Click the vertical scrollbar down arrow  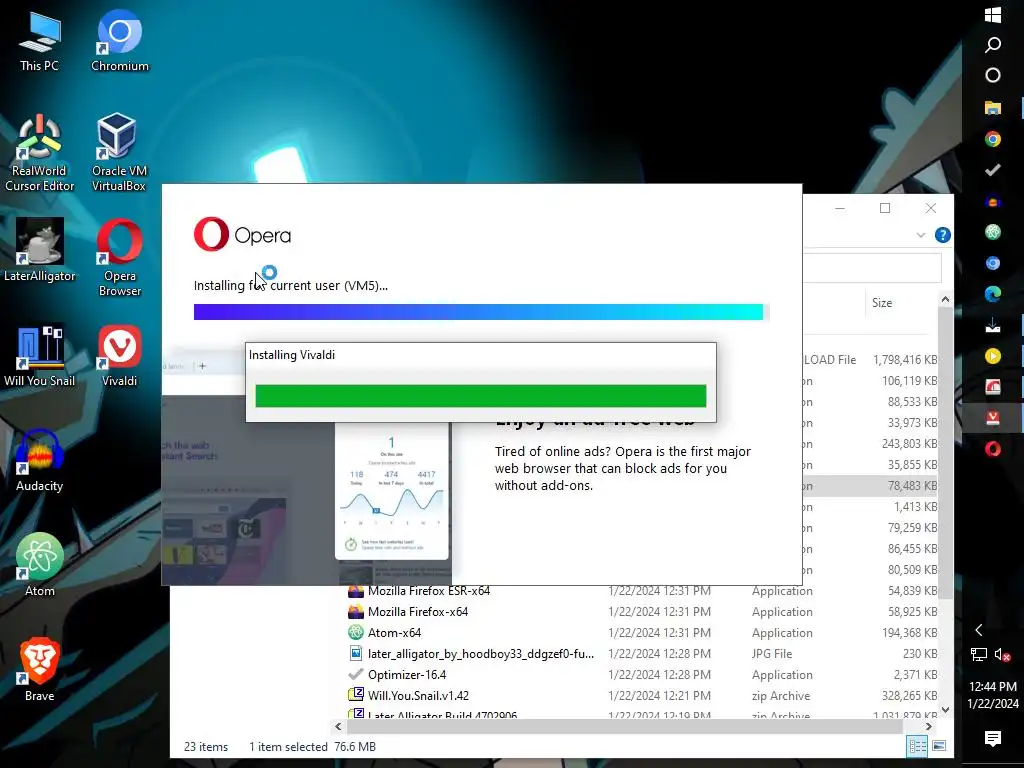tap(945, 709)
